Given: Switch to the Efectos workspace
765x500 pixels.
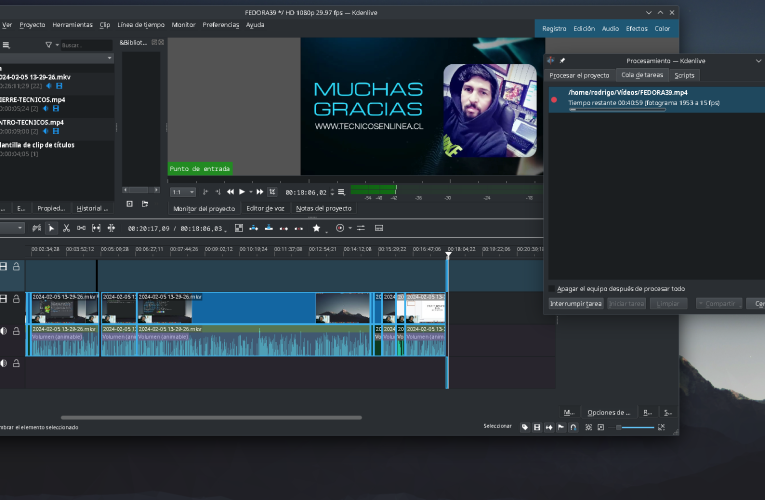Looking at the screenshot, I should (637, 29).
